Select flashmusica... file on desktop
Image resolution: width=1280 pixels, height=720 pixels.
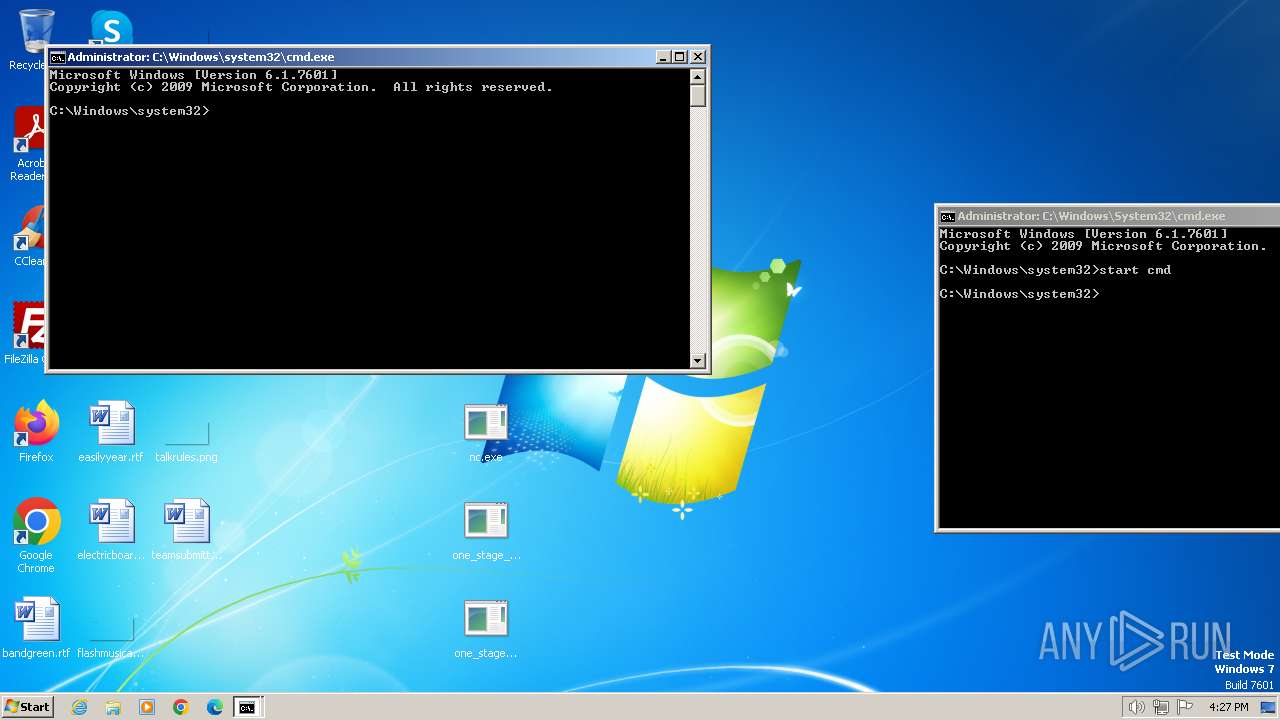click(111, 628)
